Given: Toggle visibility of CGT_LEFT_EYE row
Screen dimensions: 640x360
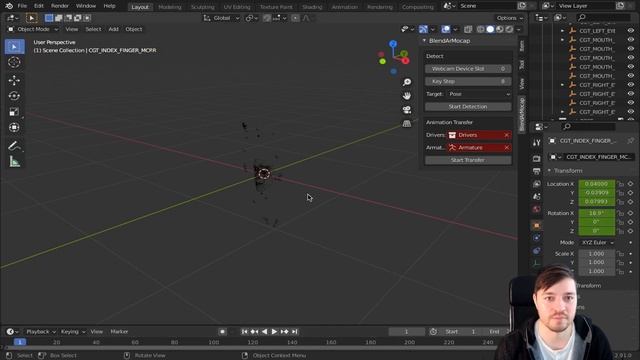Looking at the screenshot, I should point(631,31).
